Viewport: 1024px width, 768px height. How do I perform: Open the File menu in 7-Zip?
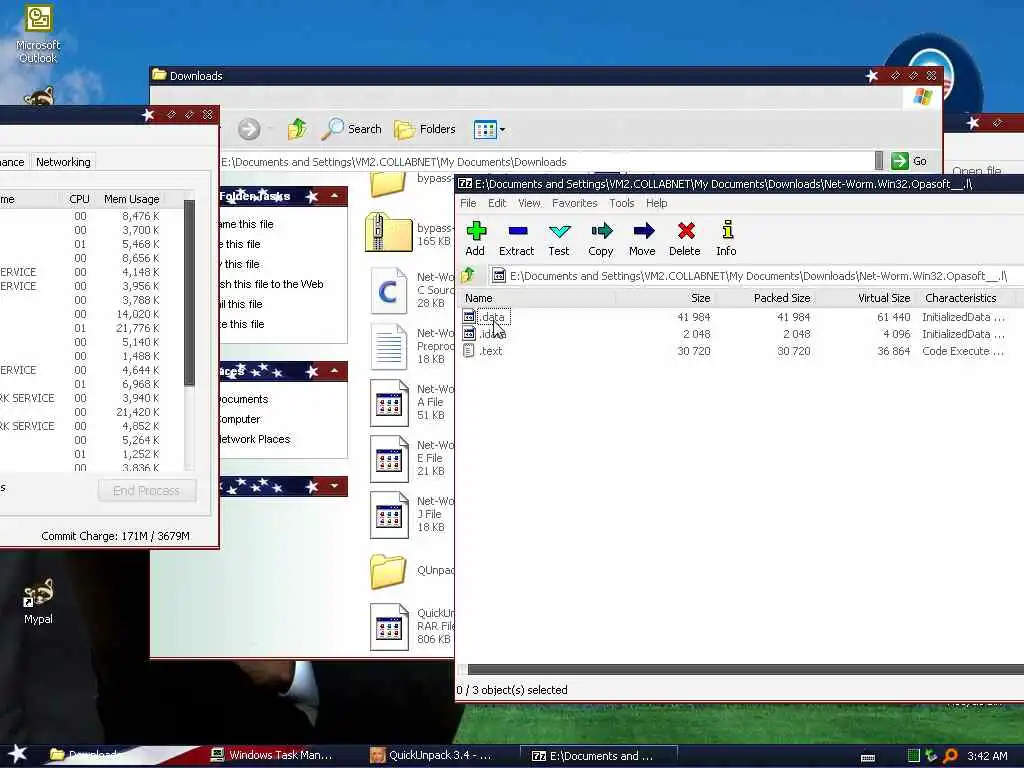[x=468, y=203]
